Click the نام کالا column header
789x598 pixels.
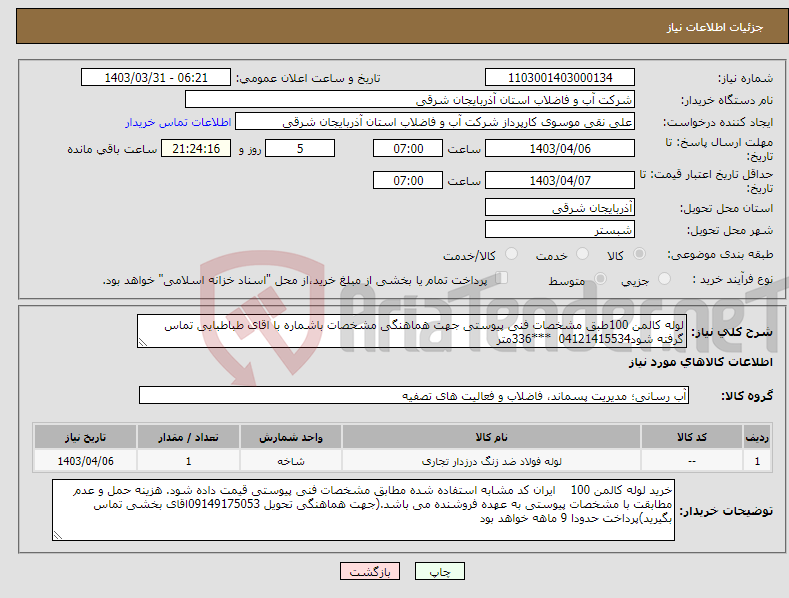tap(491, 437)
